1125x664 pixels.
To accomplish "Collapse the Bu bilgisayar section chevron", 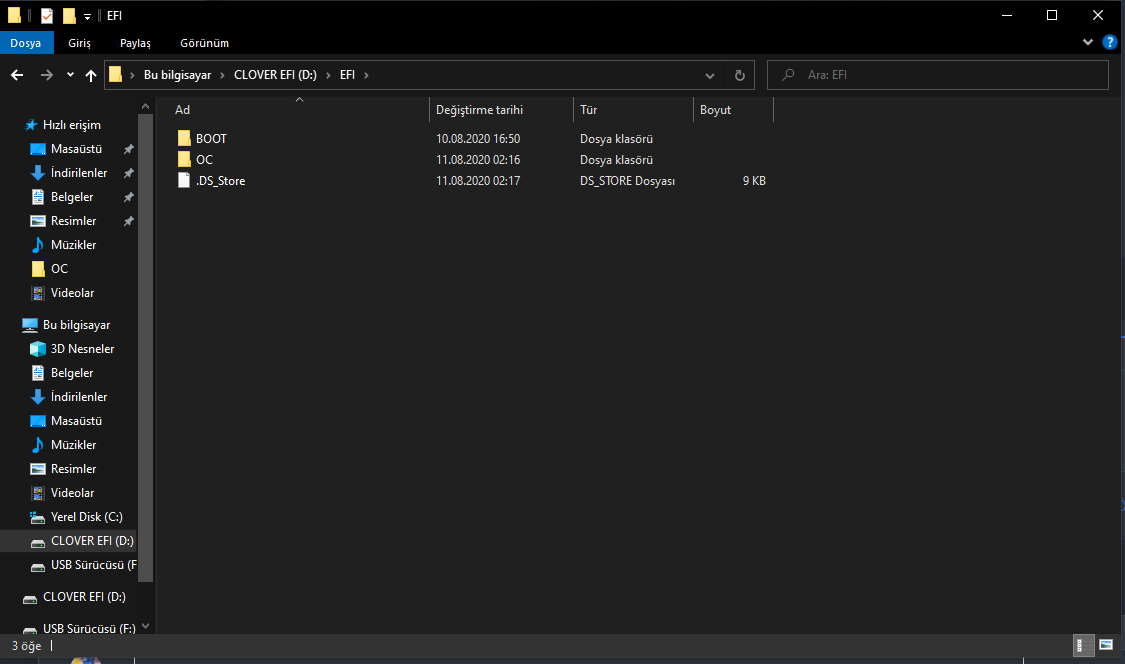I will coord(10,324).
